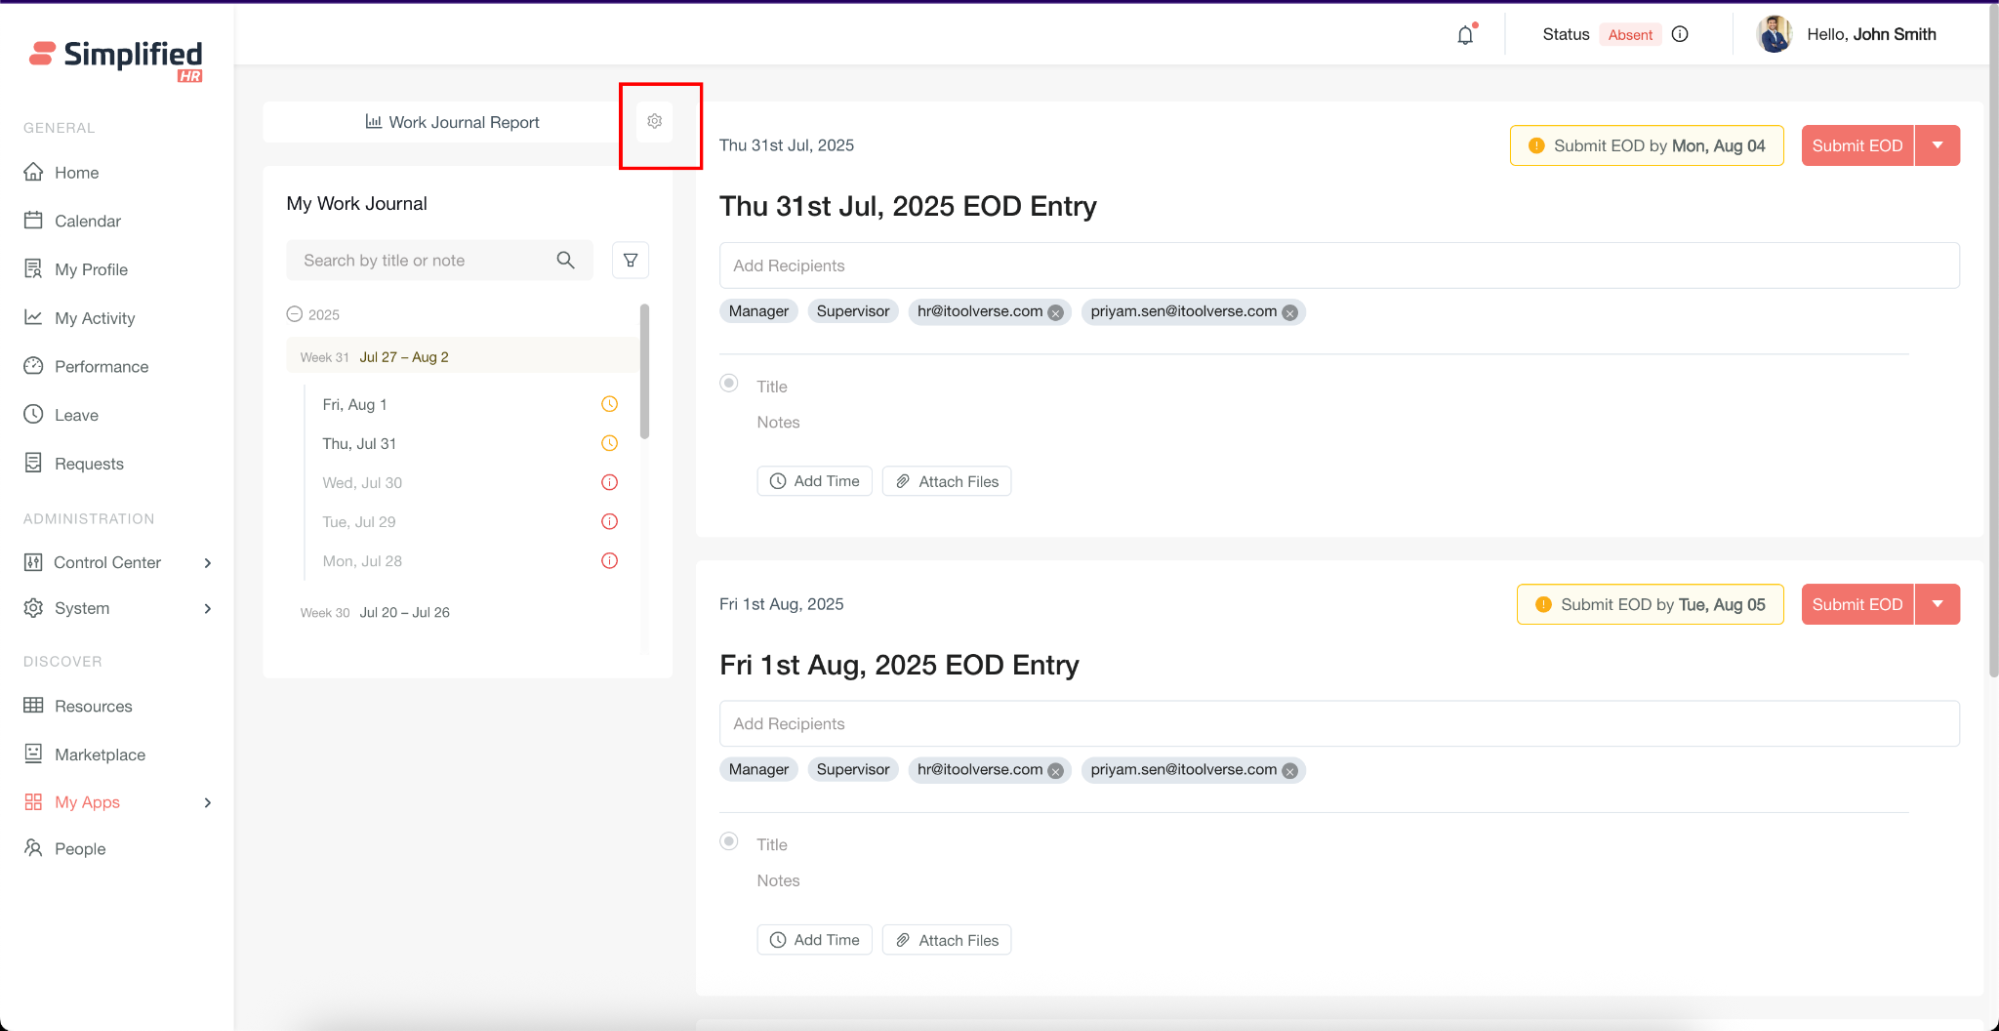Click Attach Files in Thu 31st Jul entry
The height and width of the screenshot is (1031, 1999).
pyautogui.click(x=946, y=481)
